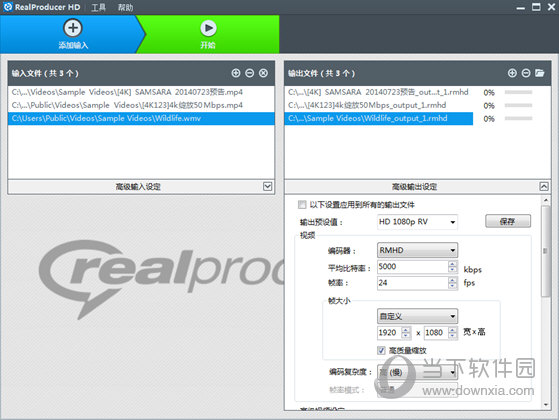559x420 pixels.
Task: Decrease frame rate with the down arrow
Action: click(452, 286)
